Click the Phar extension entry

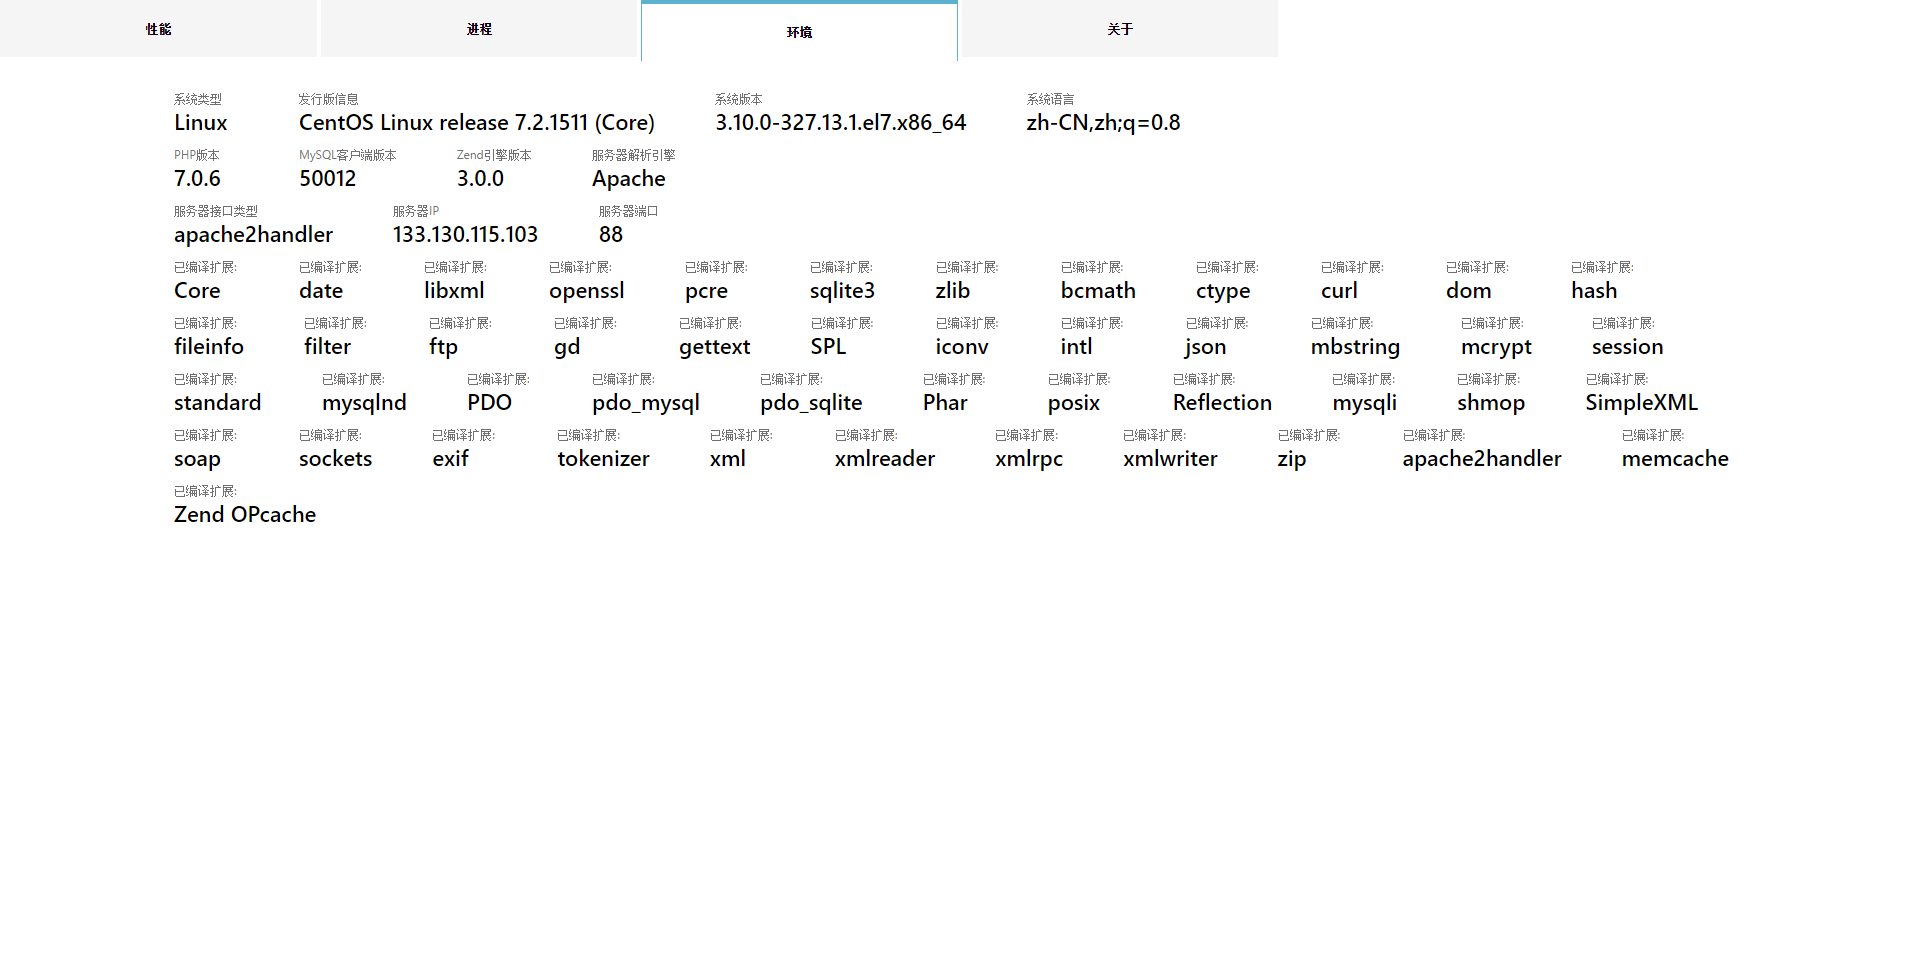click(945, 403)
